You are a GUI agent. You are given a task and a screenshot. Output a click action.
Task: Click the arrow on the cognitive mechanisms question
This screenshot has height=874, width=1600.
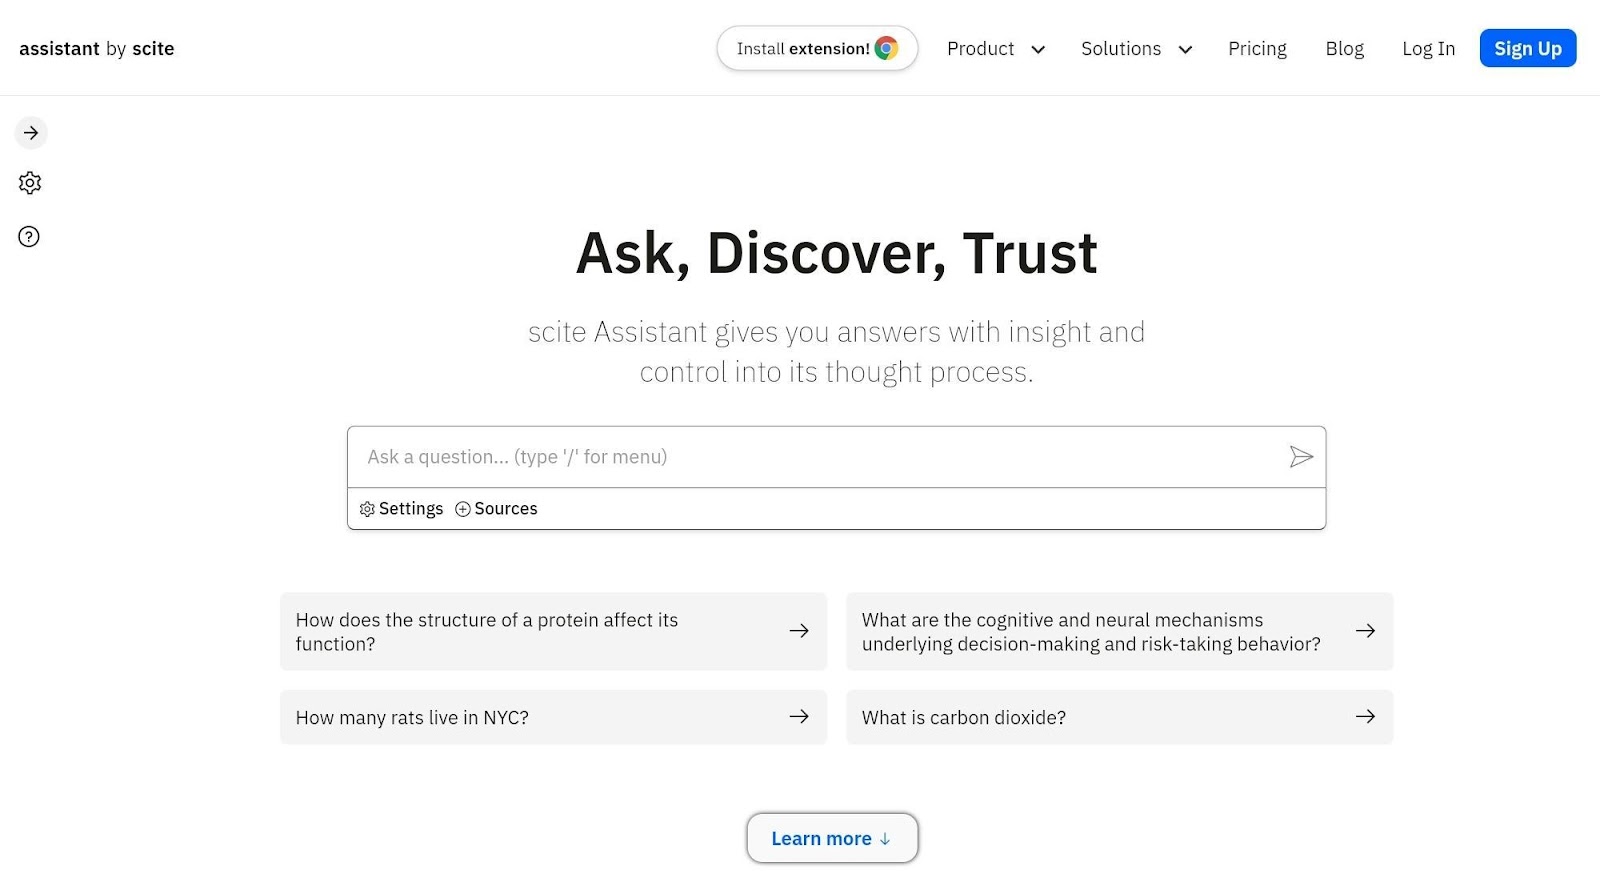tap(1365, 631)
